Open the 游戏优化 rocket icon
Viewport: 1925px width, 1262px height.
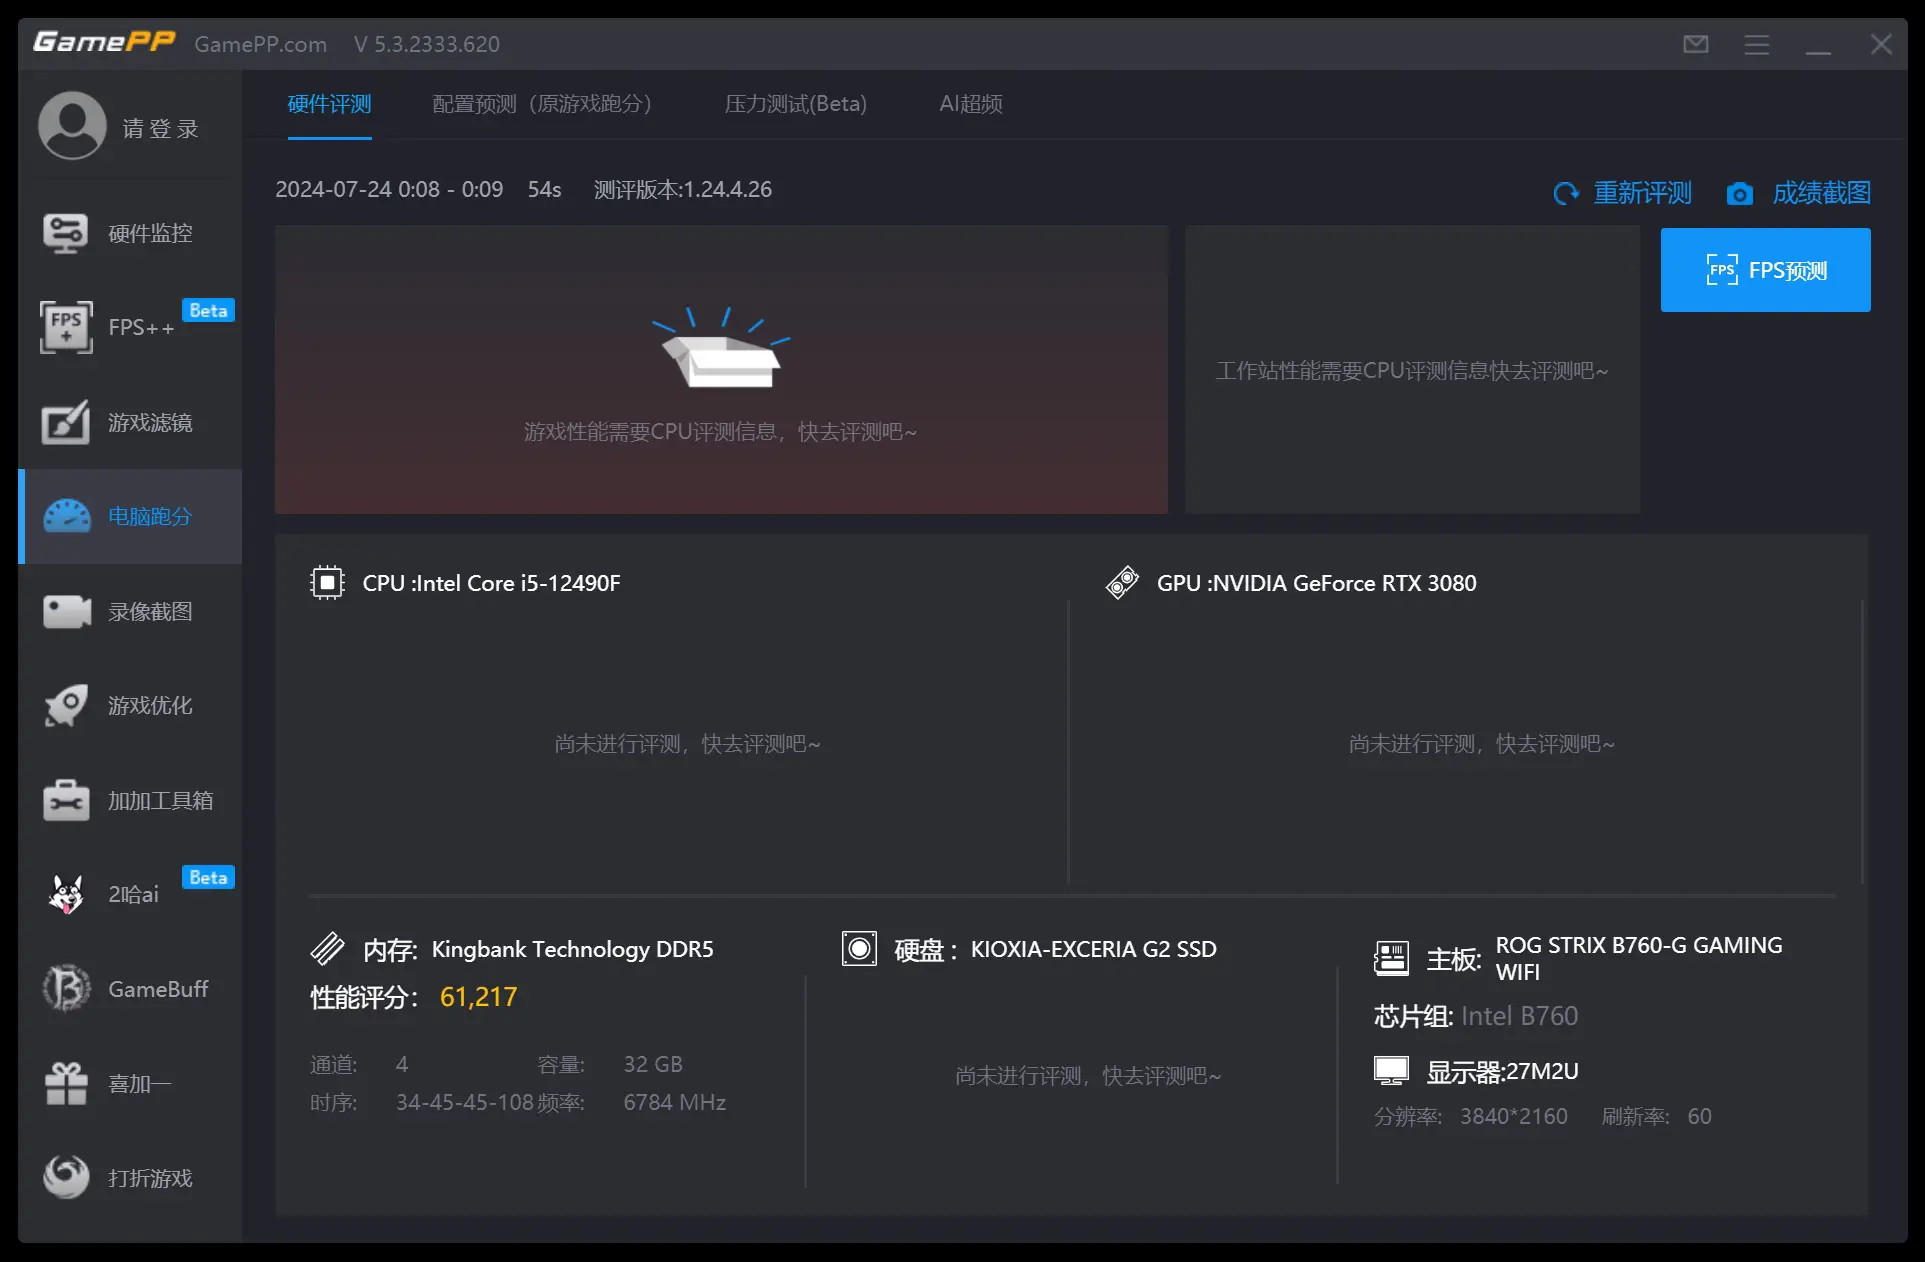66,705
